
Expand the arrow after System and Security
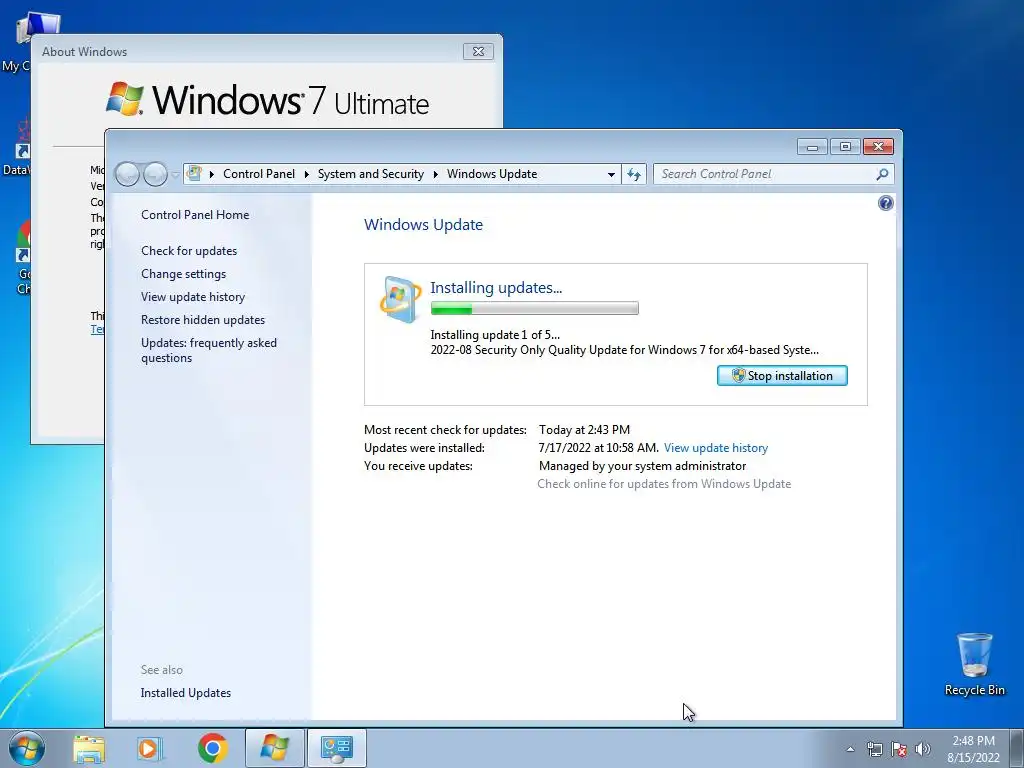coord(436,174)
